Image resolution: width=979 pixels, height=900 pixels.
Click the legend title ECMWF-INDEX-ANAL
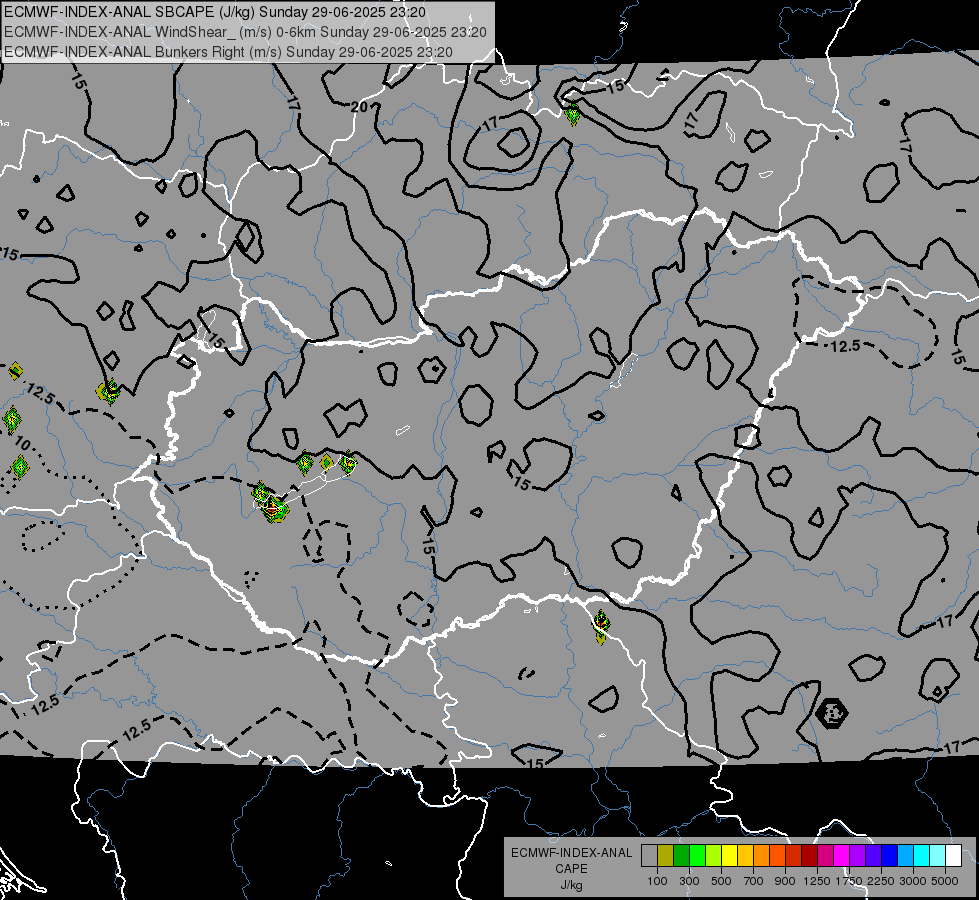pyautogui.click(x=571, y=853)
